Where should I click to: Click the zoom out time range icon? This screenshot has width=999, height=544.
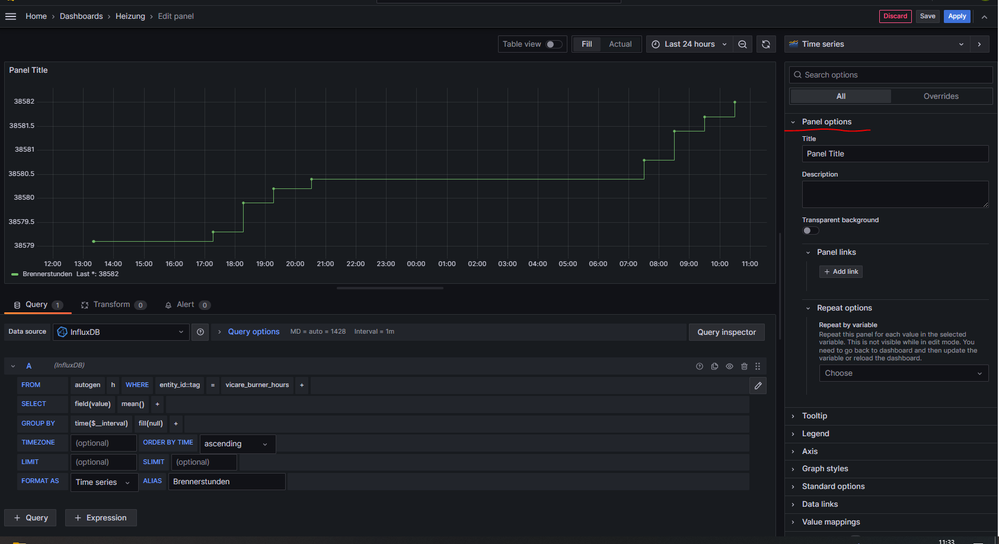point(742,44)
